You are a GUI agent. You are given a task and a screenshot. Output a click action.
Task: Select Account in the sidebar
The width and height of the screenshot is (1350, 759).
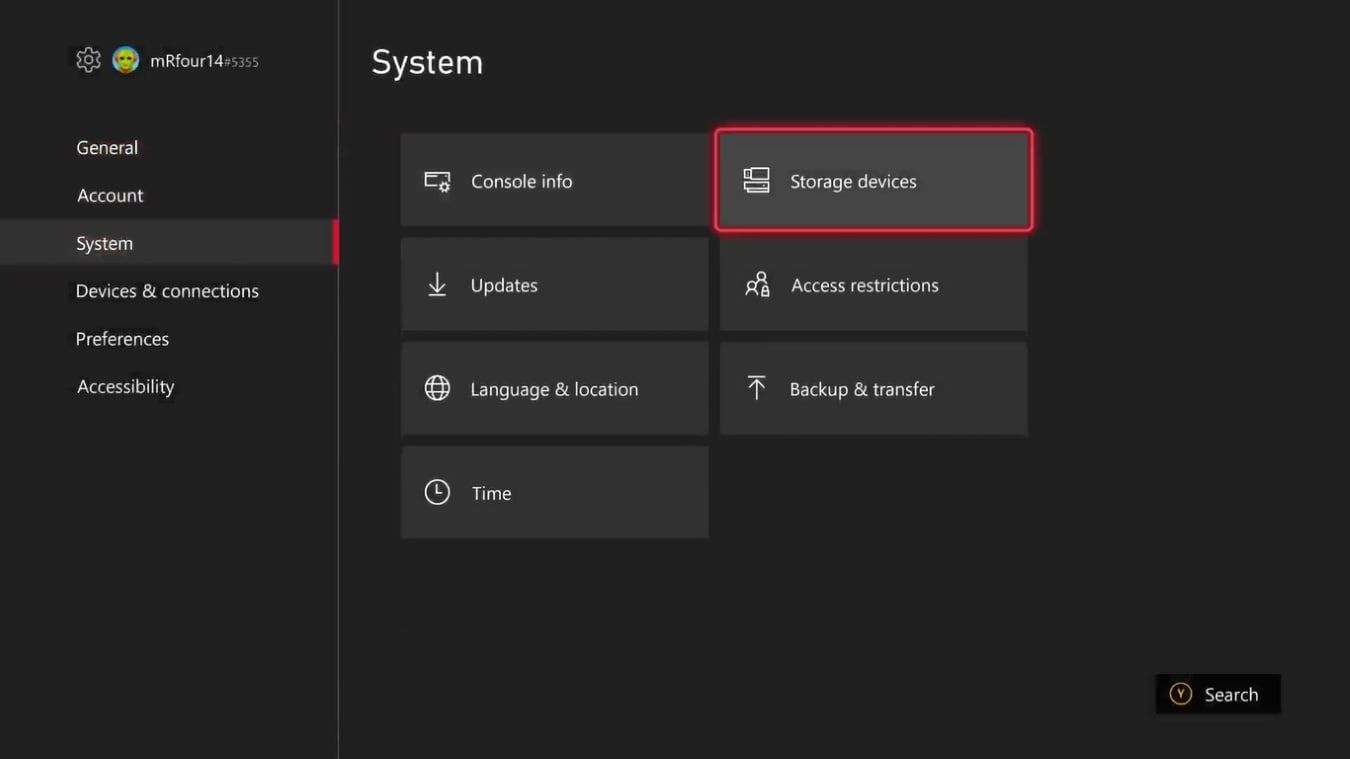(110, 196)
